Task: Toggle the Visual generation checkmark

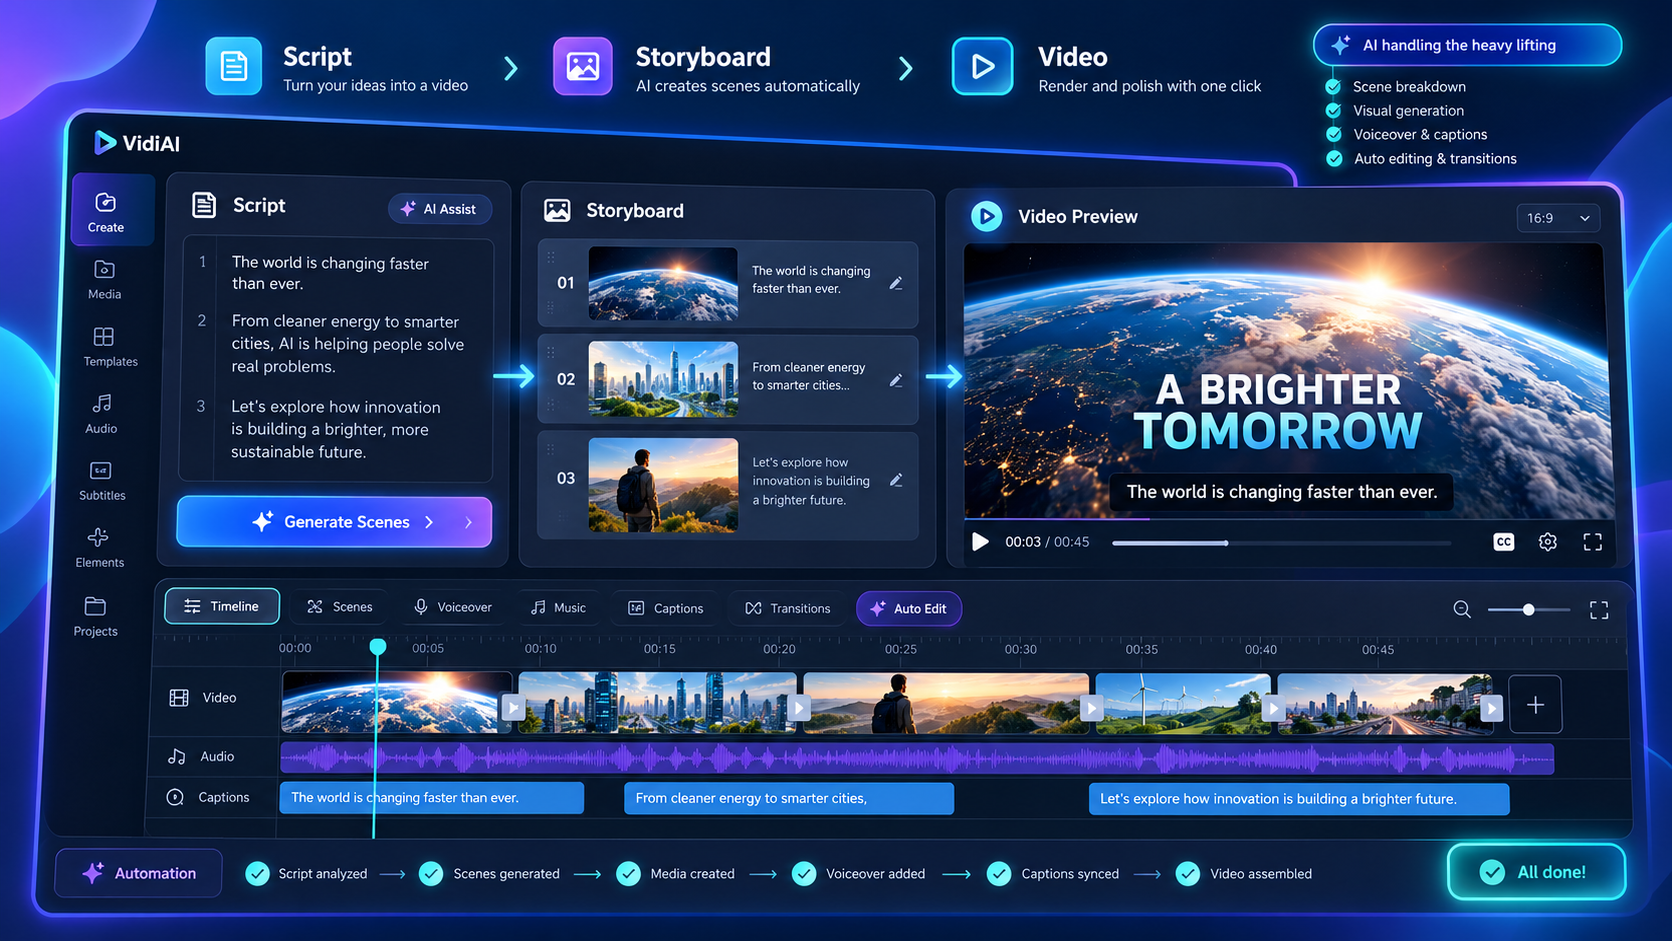Action: coord(1333,110)
